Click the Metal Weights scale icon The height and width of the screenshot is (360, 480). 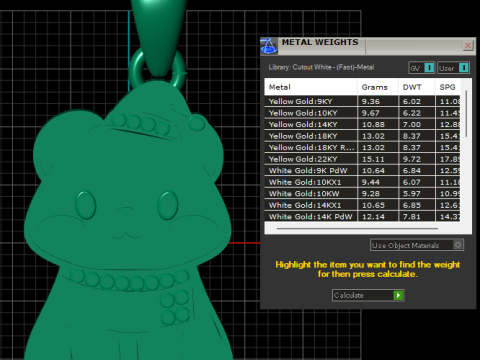point(269,46)
